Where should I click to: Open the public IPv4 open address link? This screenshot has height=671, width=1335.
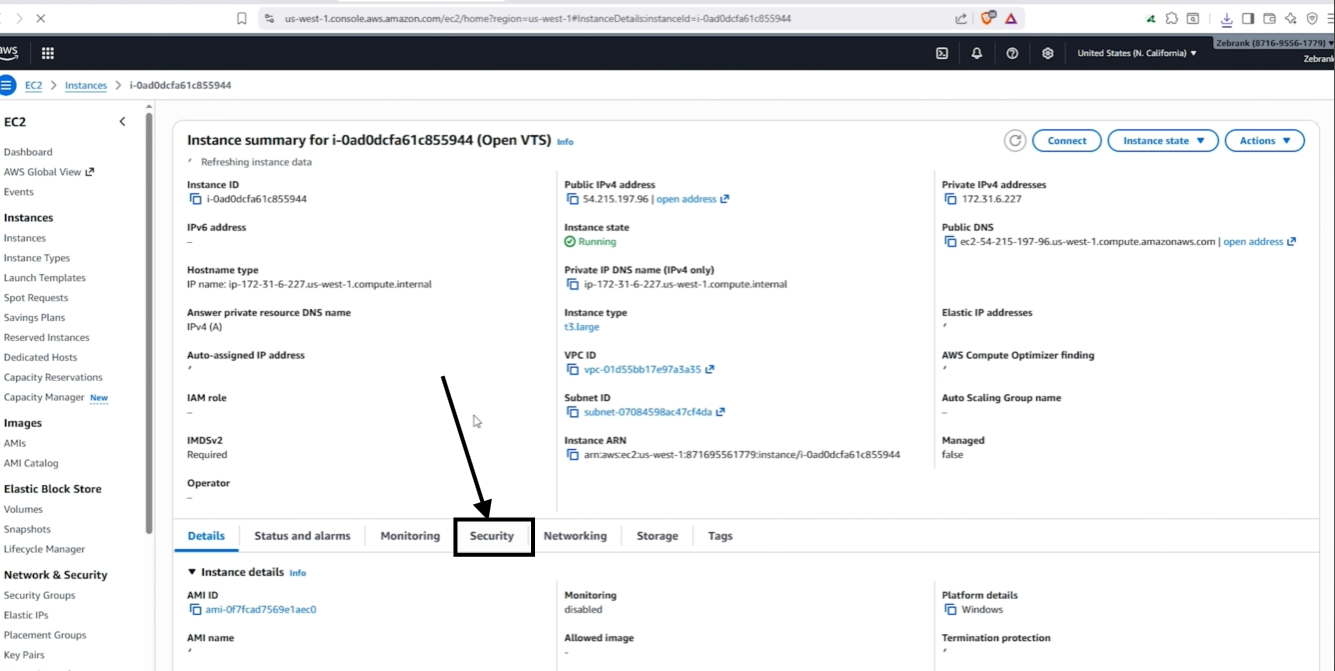[x=692, y=199]
